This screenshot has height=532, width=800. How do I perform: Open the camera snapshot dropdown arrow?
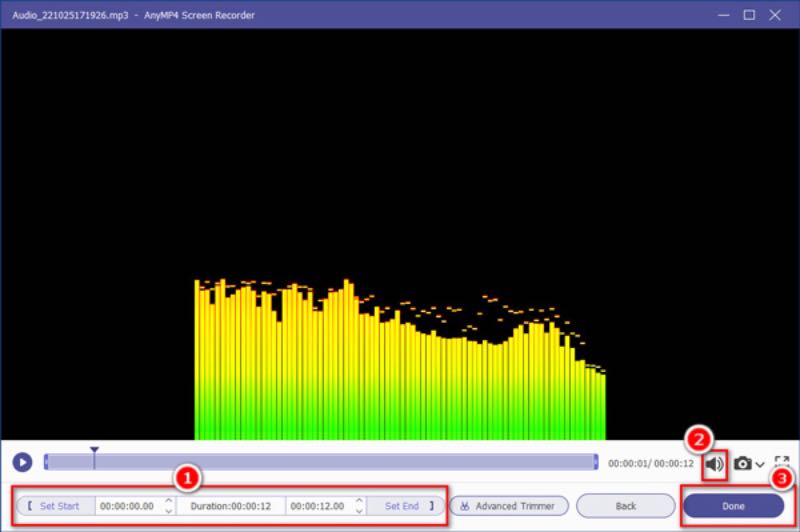(x=760, y=464)
